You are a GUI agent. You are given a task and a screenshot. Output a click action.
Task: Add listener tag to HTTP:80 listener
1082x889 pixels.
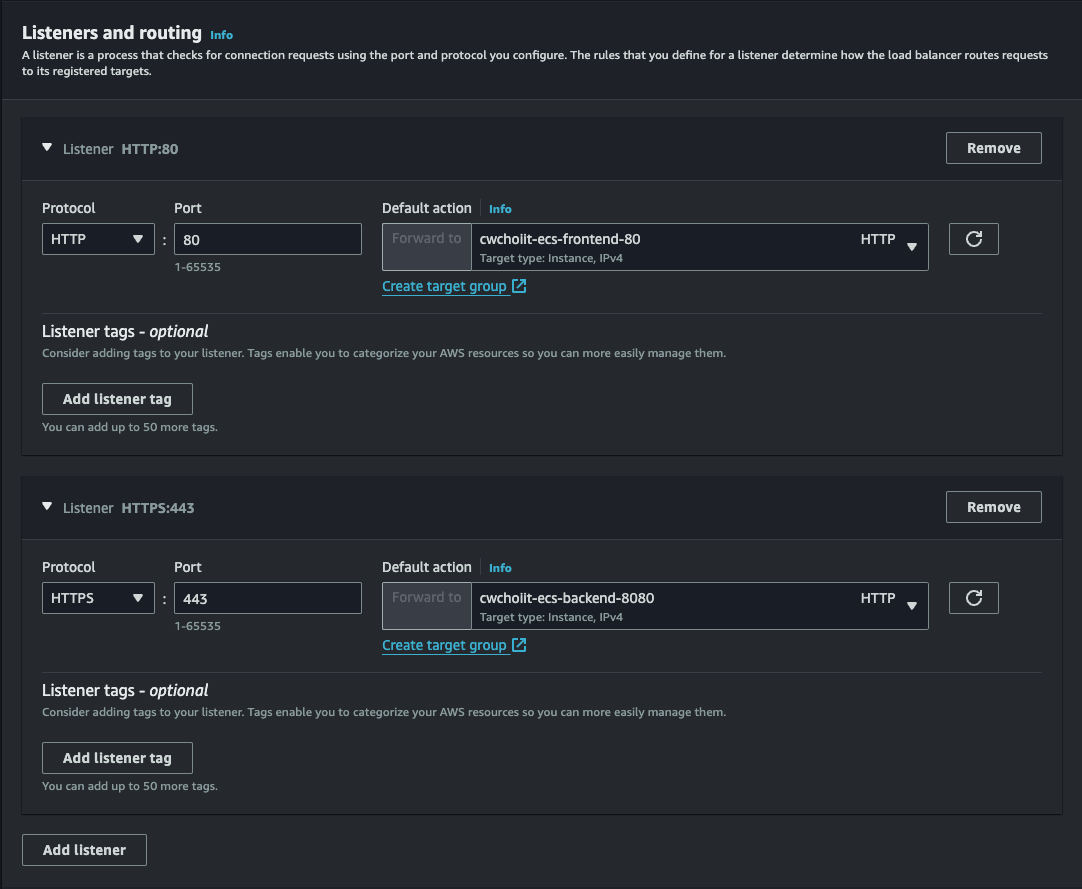click(117, 399)
